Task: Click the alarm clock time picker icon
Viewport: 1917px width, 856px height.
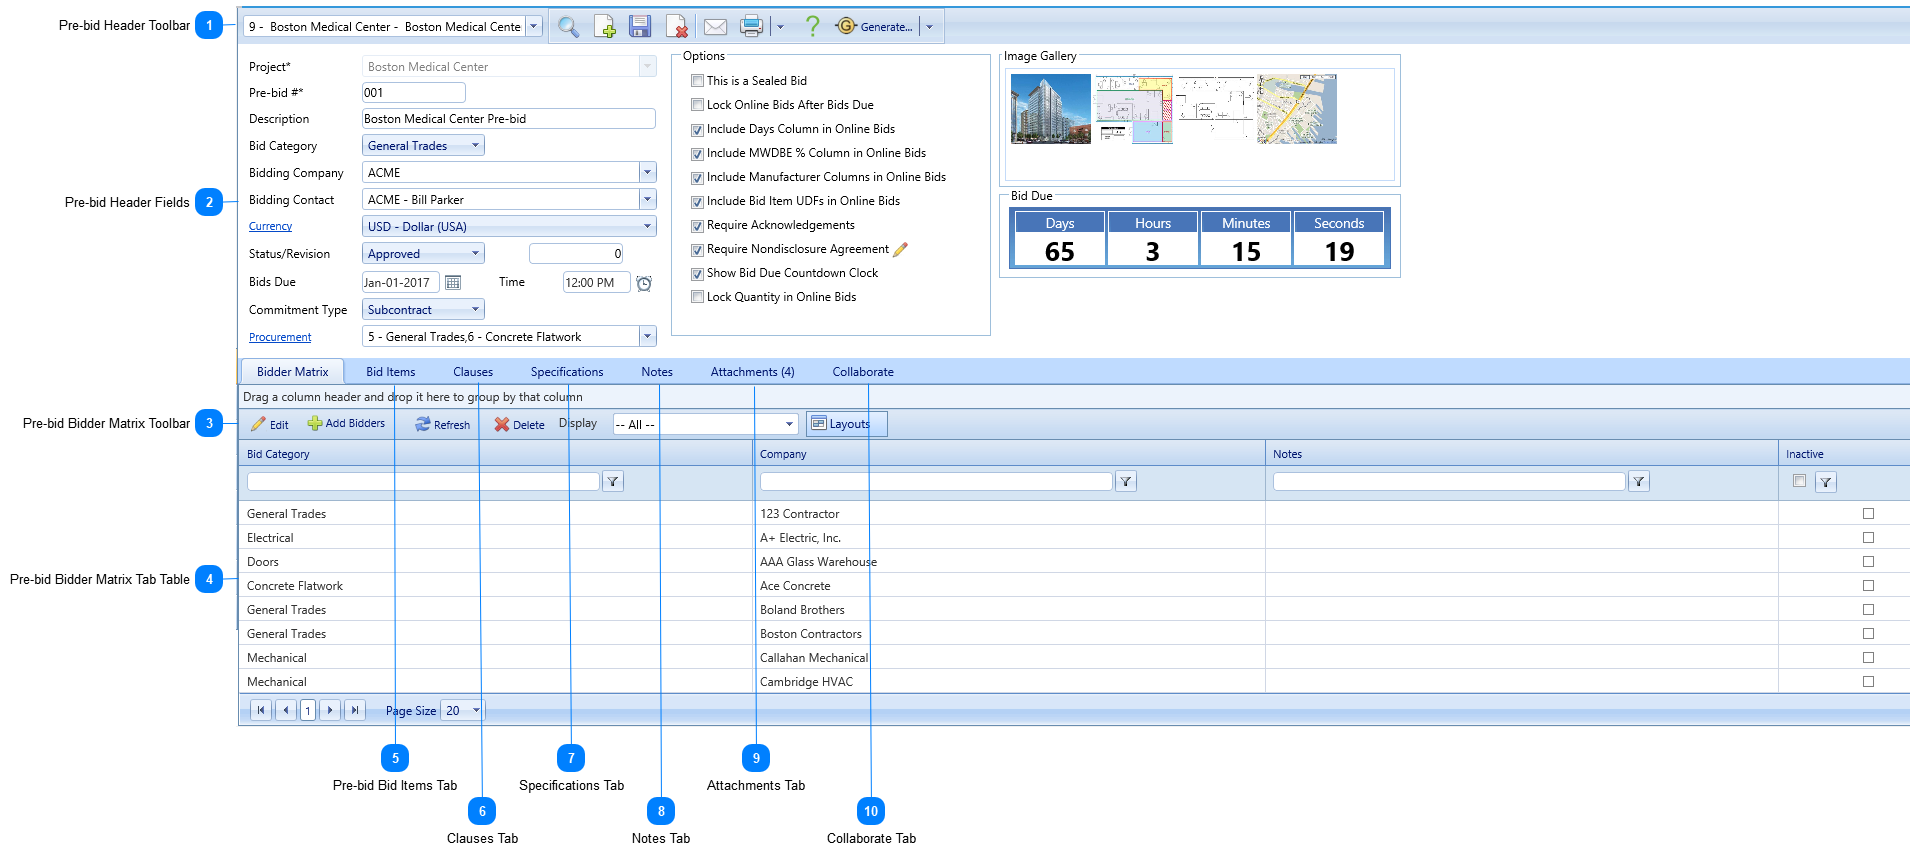Action: tap(644, 283)
